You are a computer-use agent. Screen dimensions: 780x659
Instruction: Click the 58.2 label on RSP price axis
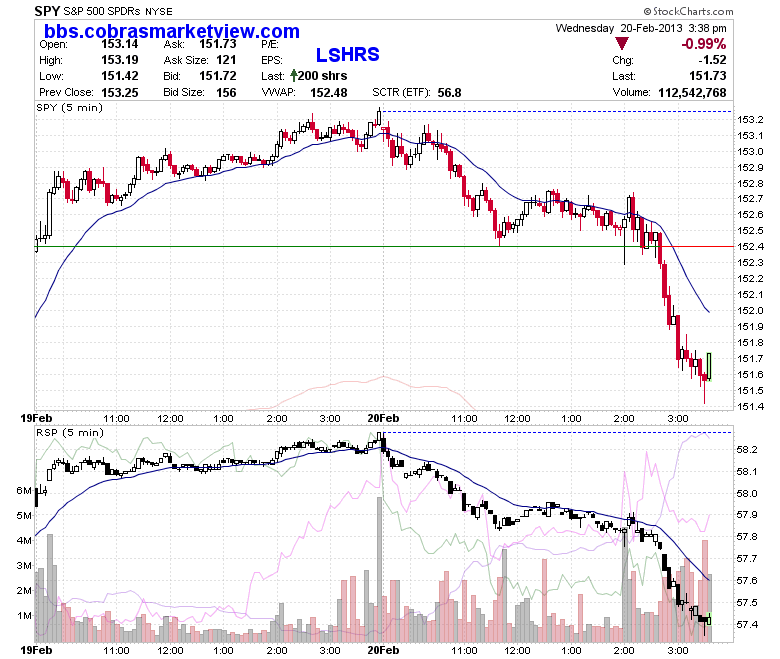pyautogui.click(x=746, y=450)
